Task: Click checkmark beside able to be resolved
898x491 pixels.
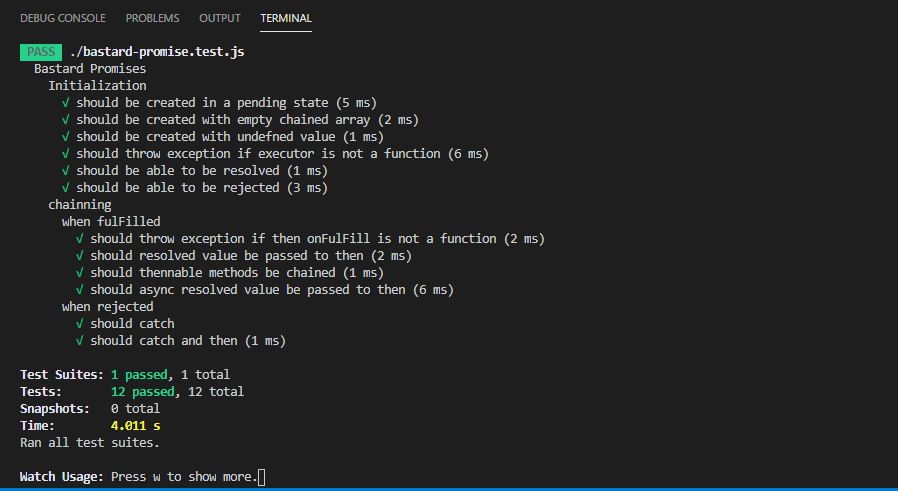Action: click(x=65, y=171)
